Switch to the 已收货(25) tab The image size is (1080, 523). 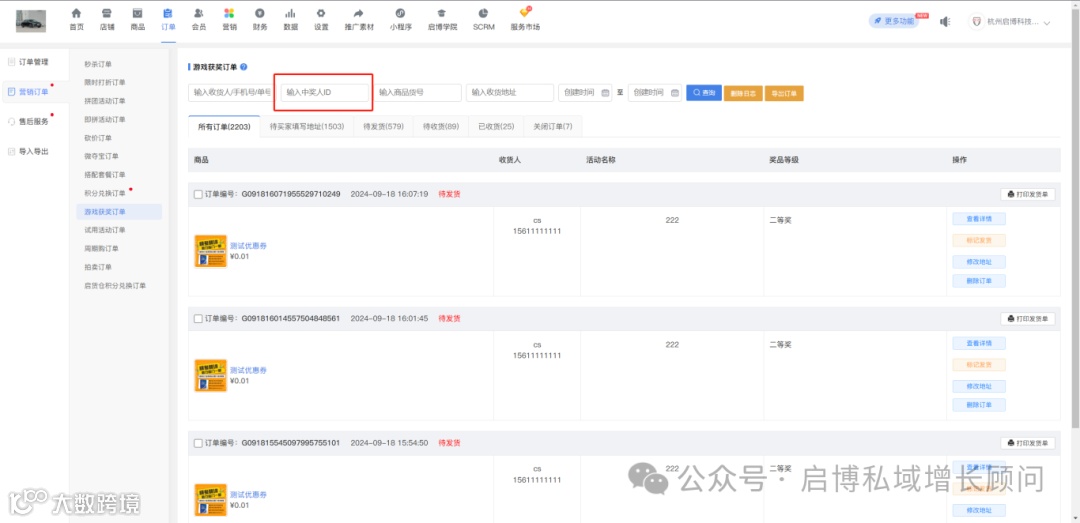[496, 127]
